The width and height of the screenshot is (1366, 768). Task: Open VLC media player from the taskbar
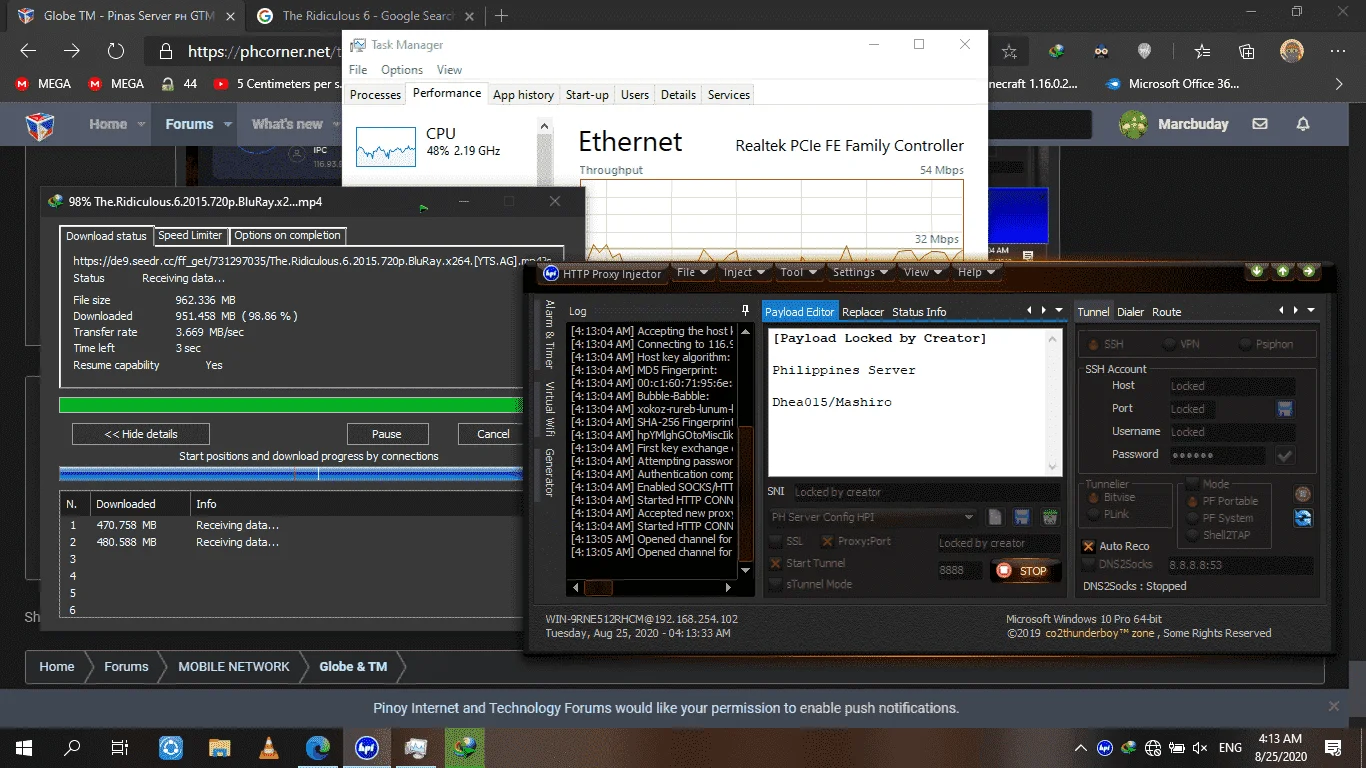(x=269, y=747)
